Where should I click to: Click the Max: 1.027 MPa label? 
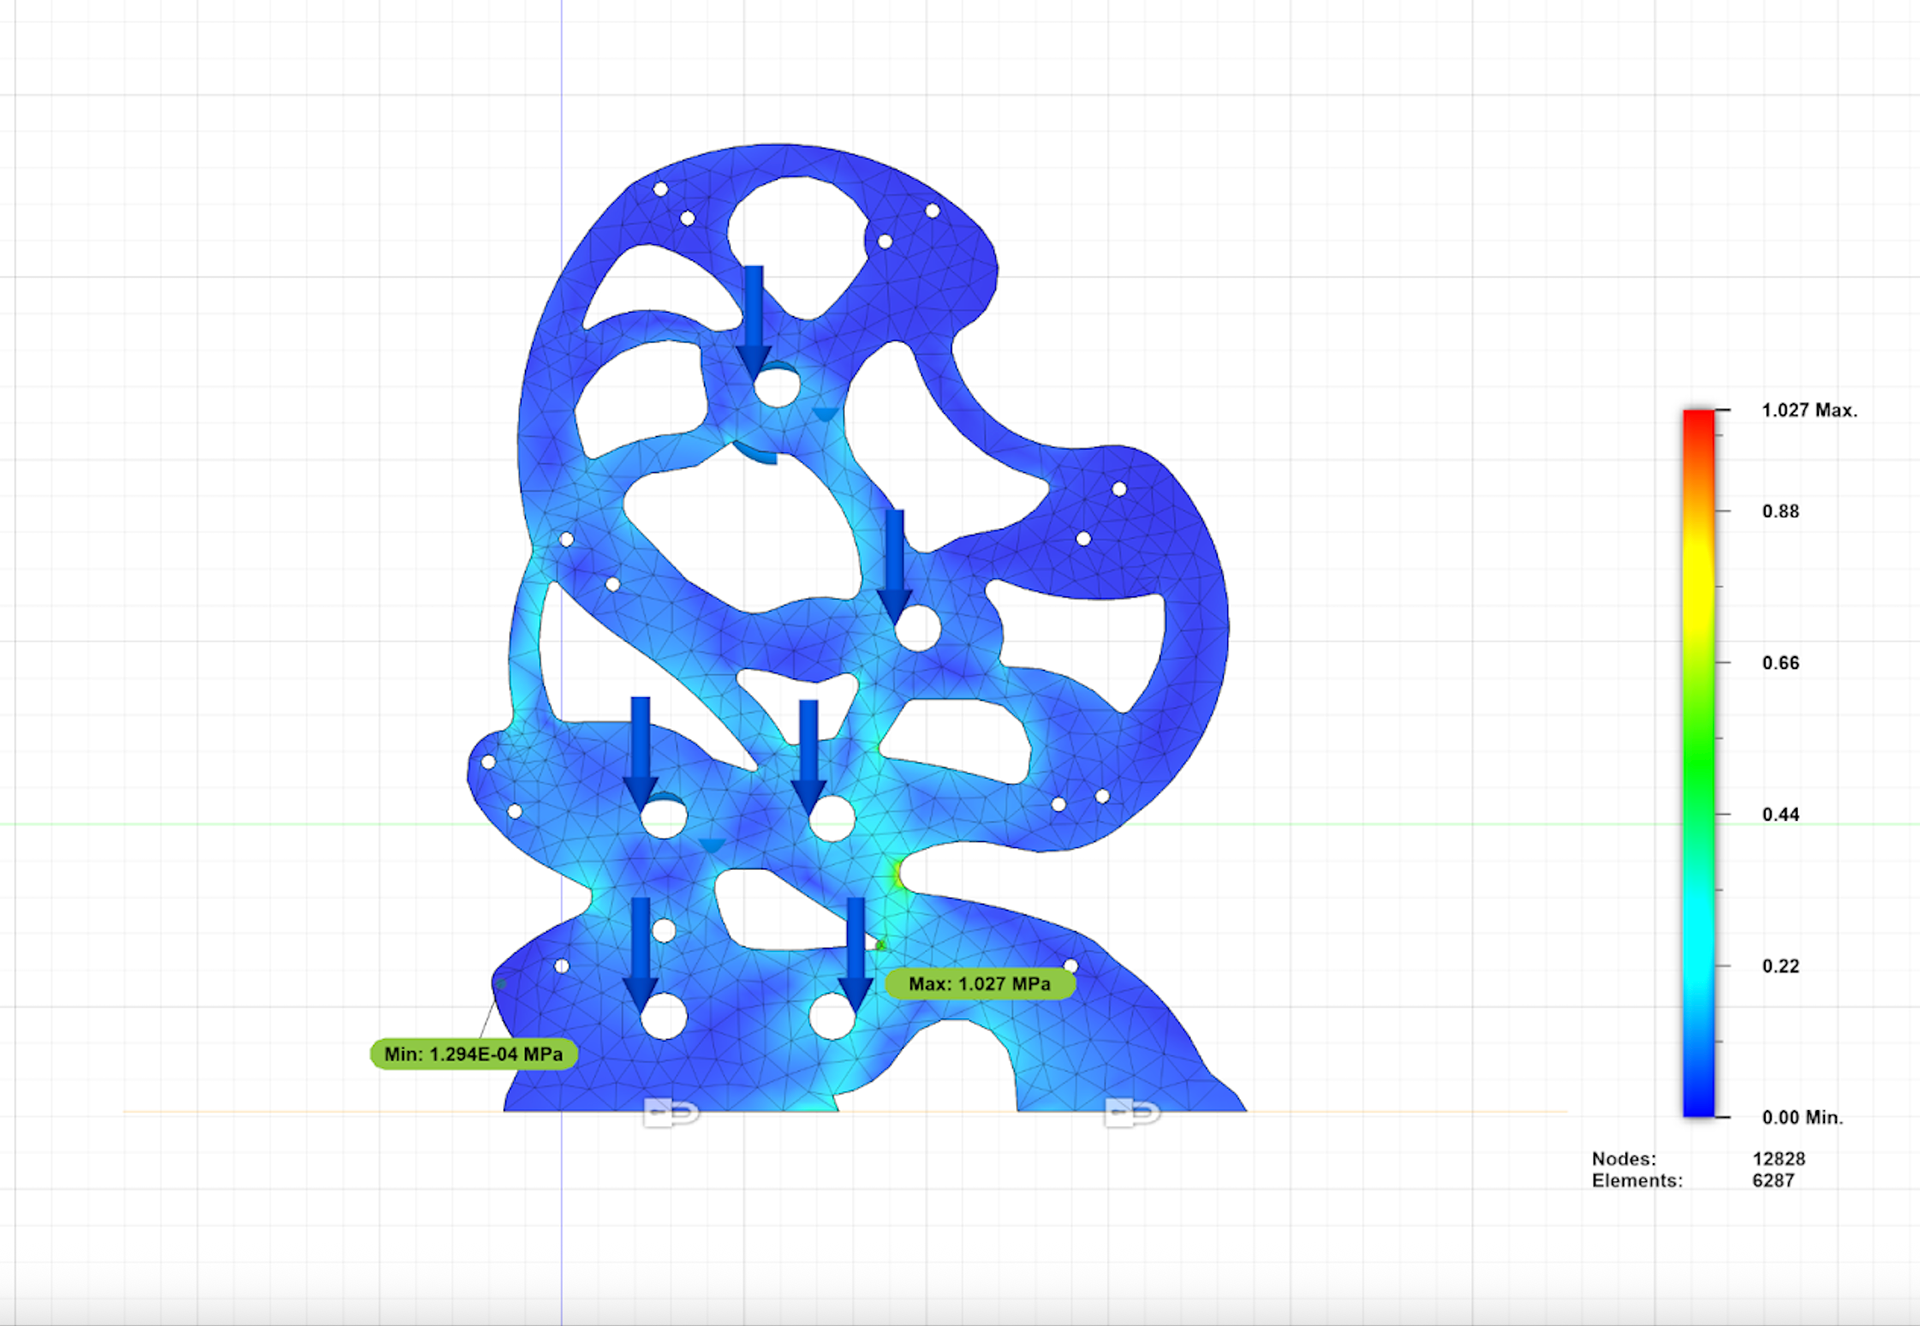coord(979,984)
